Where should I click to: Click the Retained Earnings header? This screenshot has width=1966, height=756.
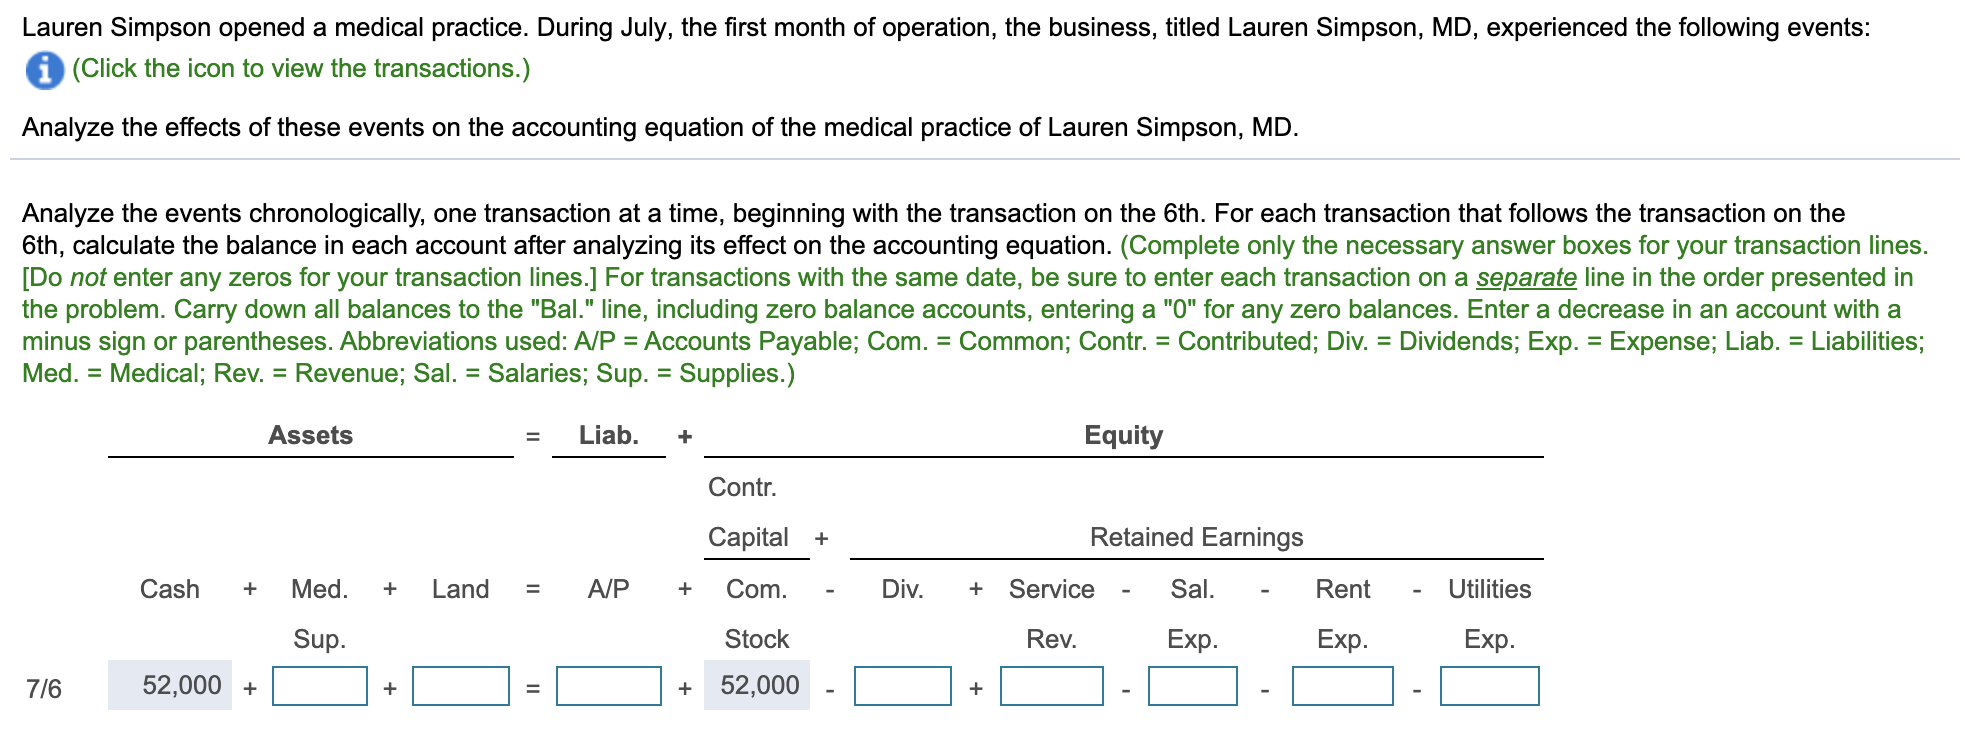pyautogui.click(x=1197, y=537)
